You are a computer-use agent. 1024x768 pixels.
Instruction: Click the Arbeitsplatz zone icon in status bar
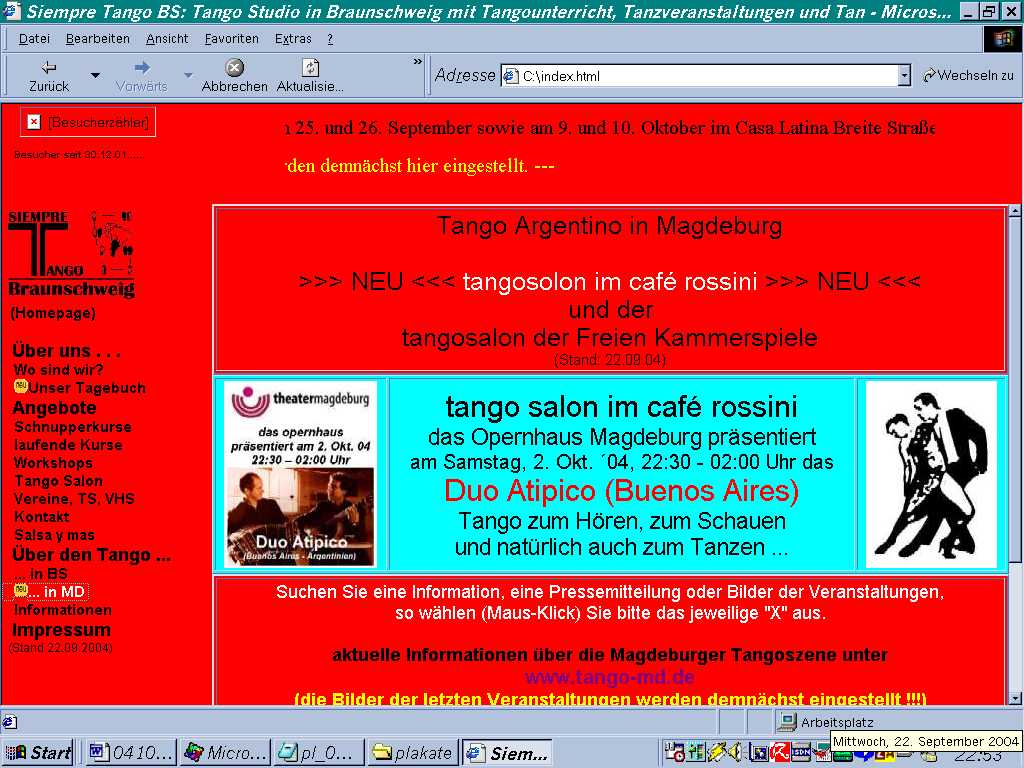coord(787,722)
